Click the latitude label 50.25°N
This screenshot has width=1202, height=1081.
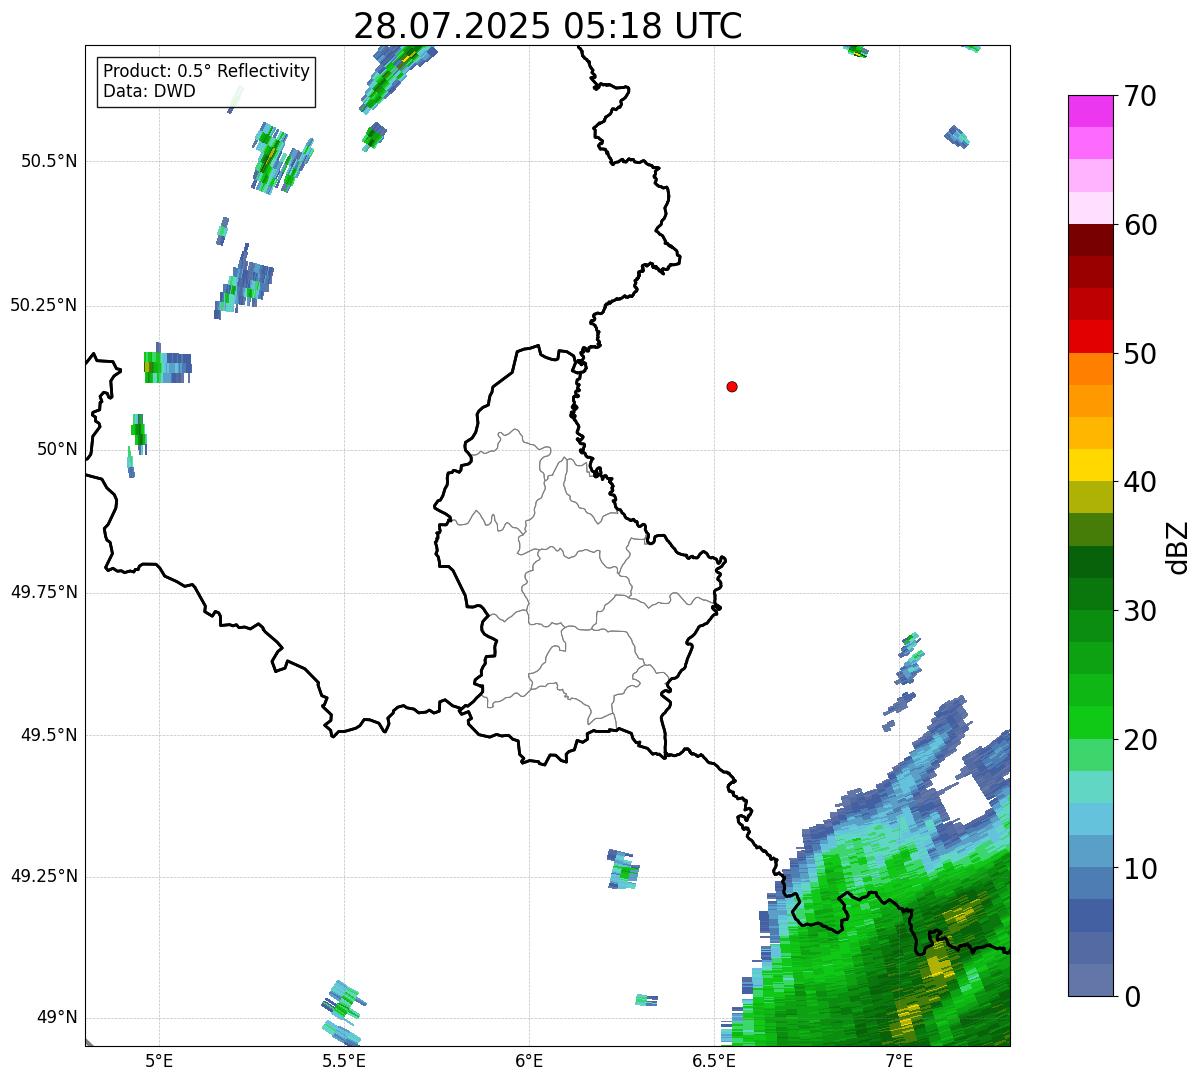[44, 305]
